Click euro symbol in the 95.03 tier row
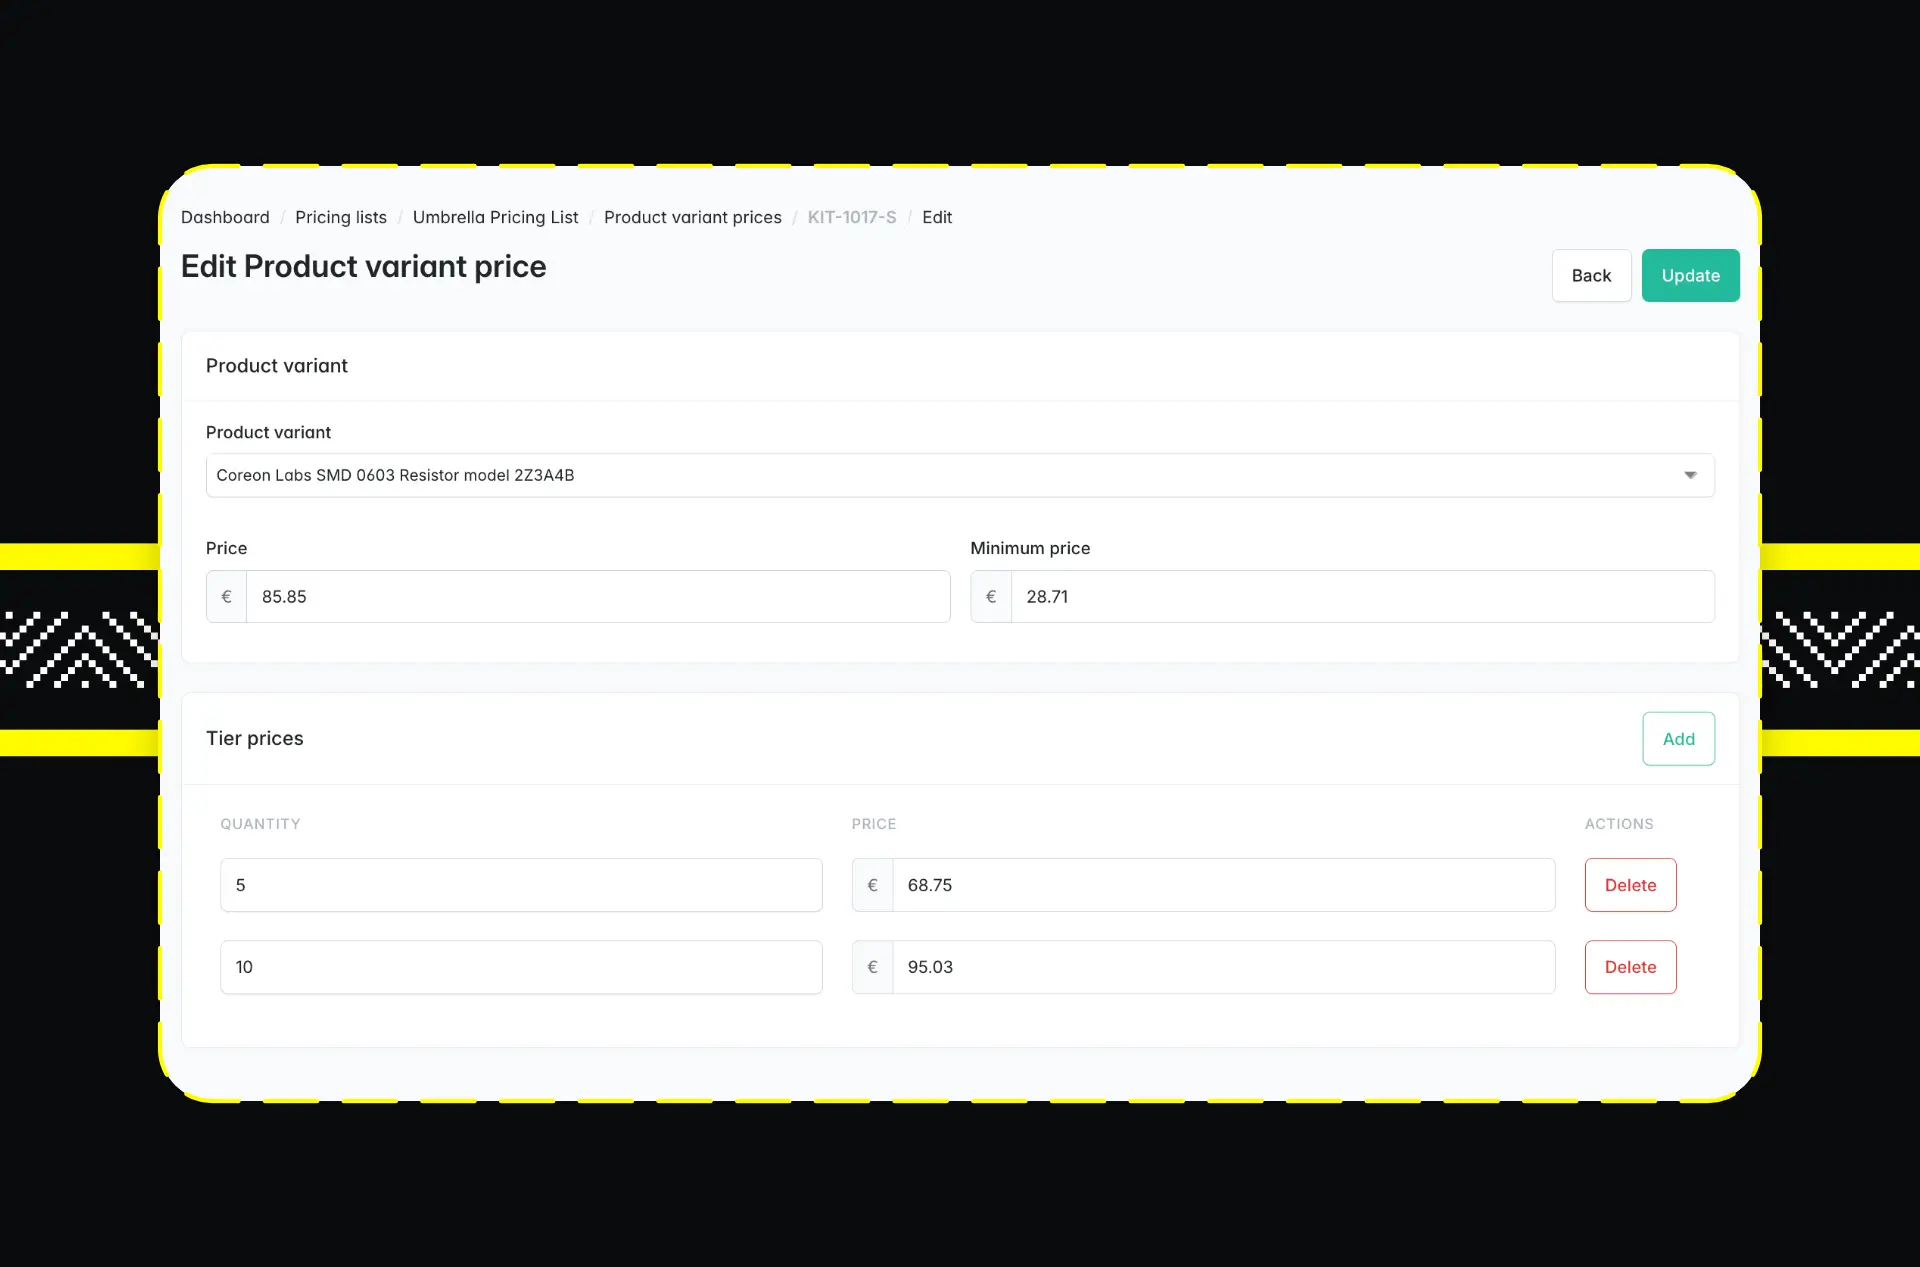The height and width of the screenshot is (1267, 1920). (x=872, y=967)
